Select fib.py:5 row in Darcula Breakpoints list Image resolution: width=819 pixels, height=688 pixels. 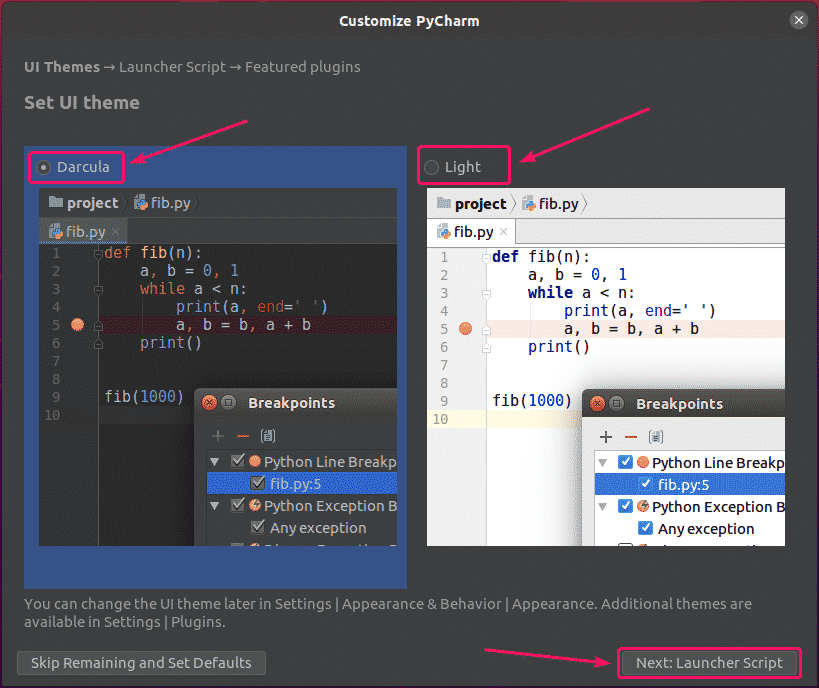[x=302, y=483]
